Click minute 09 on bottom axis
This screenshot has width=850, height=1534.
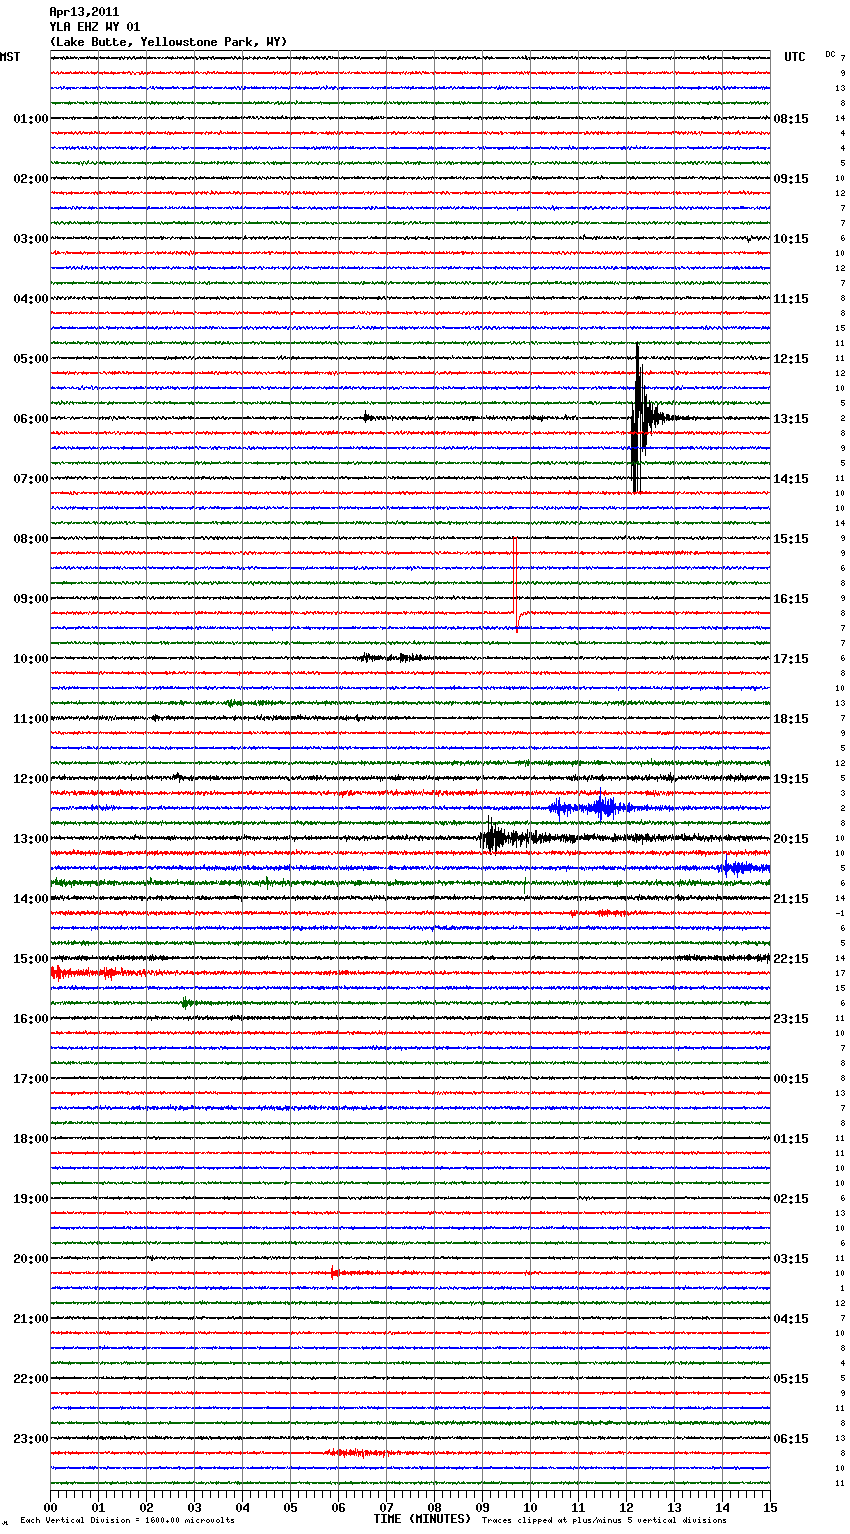point(483,1507)
